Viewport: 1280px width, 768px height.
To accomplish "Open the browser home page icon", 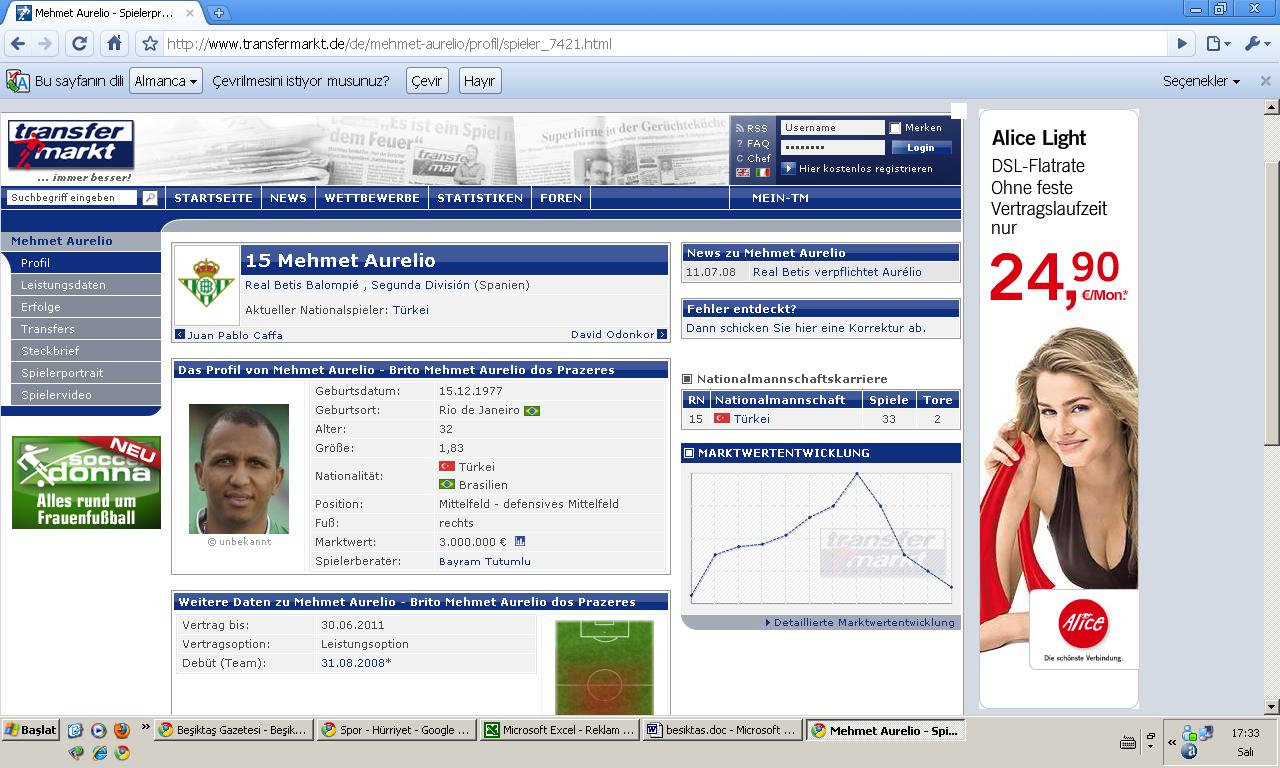I will 114,44.
